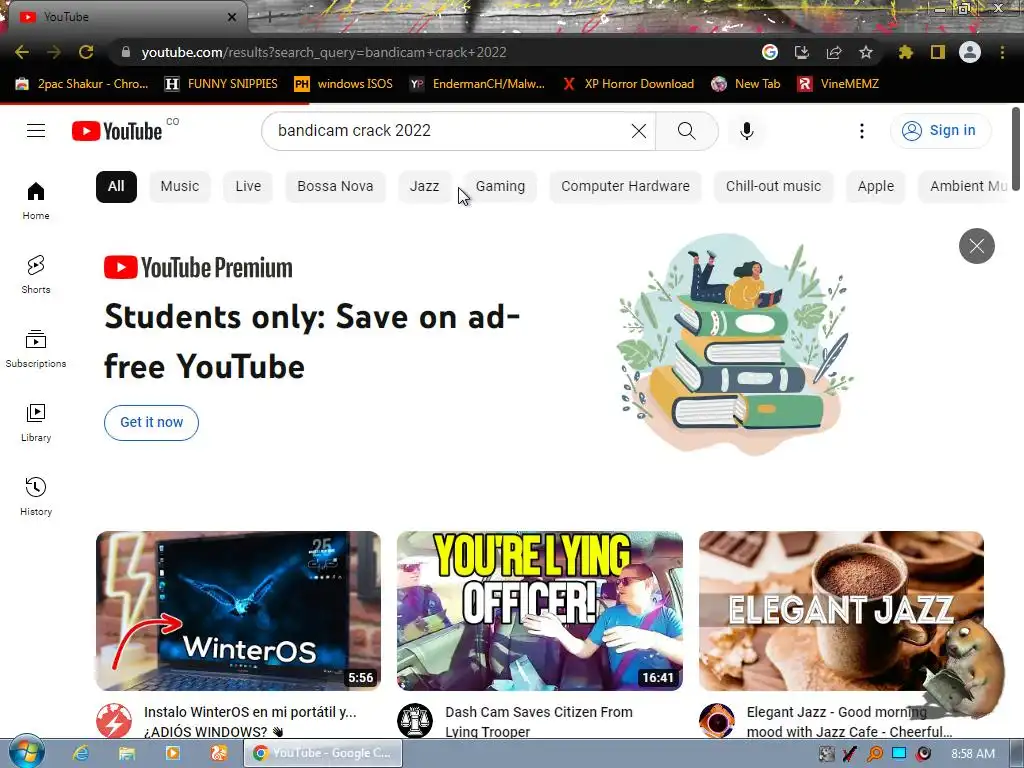The image size is (1024, 768).
Task: Select the Bossa Nova filter chip
Action: click(x=335, y=186)
